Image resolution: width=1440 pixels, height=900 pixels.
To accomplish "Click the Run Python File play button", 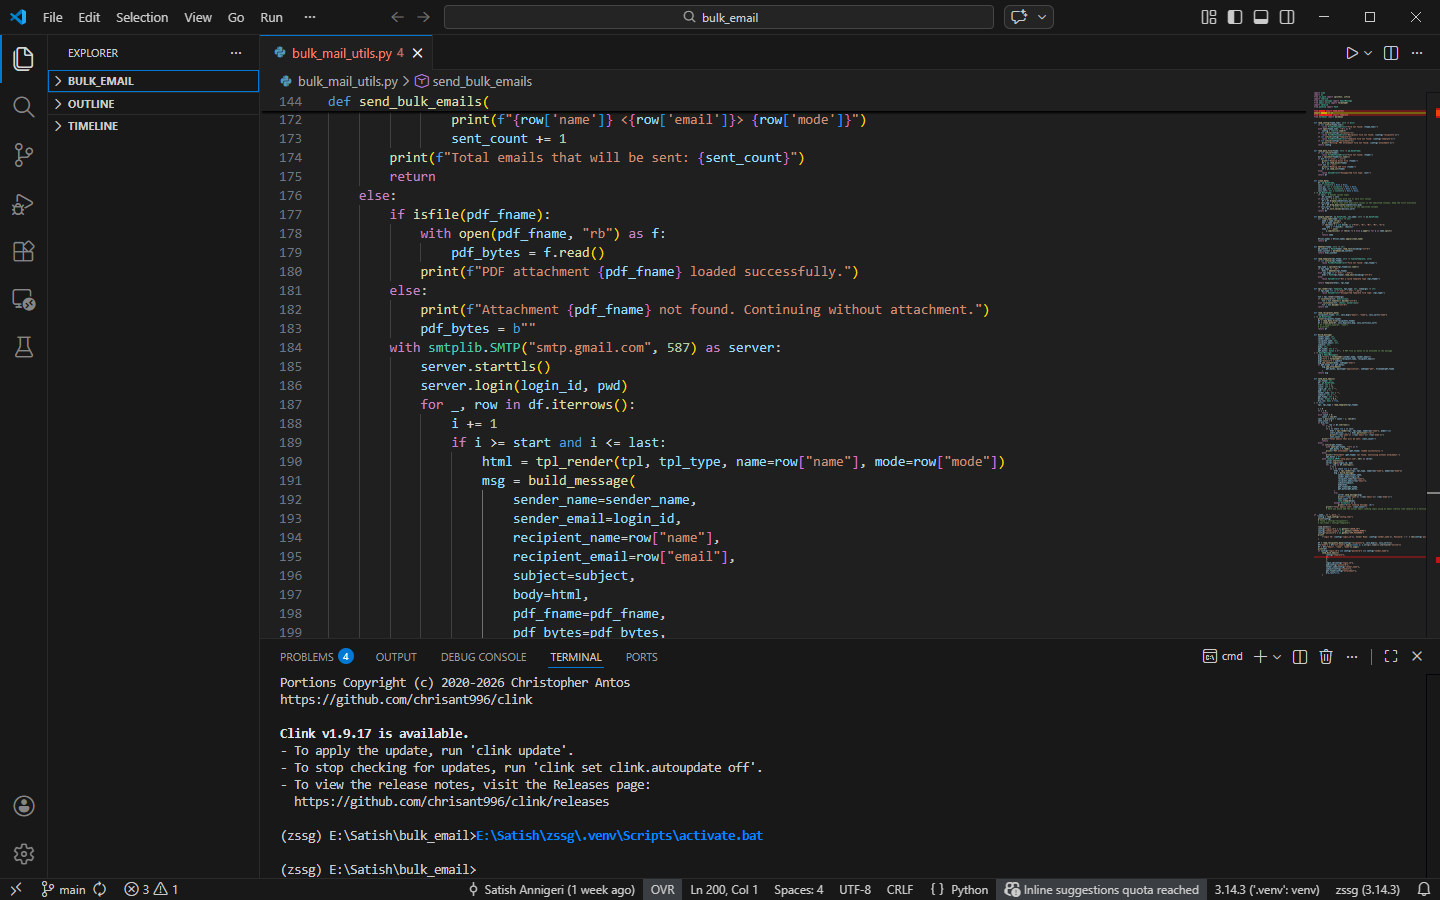I will (x=1351, y=53).
